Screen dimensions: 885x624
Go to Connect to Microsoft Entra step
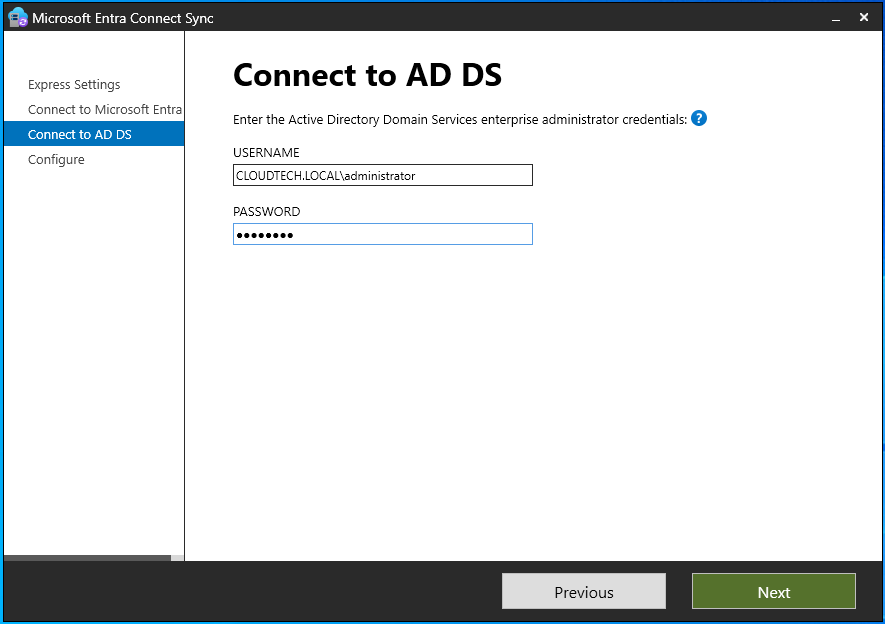[105, 110]
